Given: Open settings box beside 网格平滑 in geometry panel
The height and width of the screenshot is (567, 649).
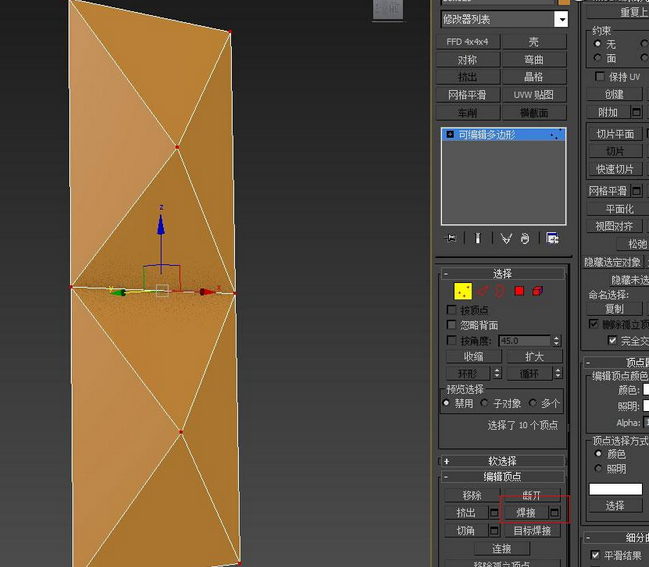Looking at the screenshot, I should tap(637, 191).
